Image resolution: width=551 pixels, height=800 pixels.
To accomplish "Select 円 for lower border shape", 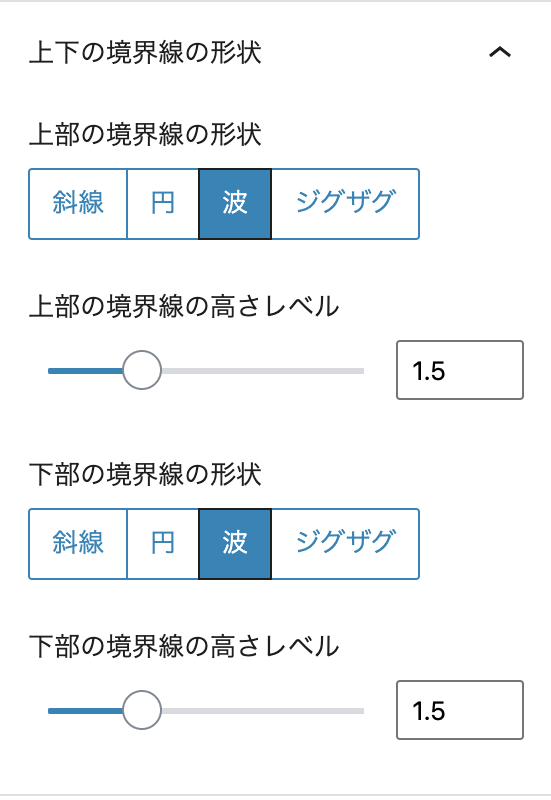I will point(163,543).
